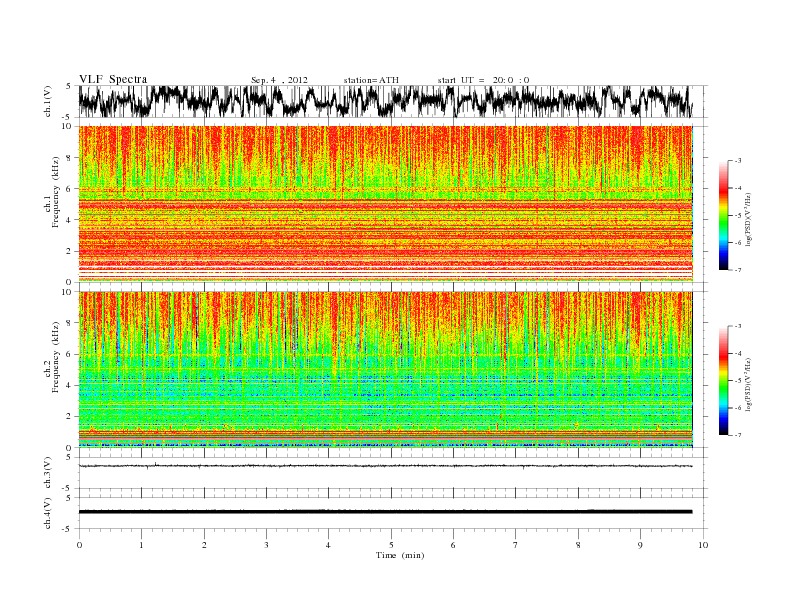
Task: Click the "Time (min)" axis title
Action: pyautogui.click(x=400, y=555)
